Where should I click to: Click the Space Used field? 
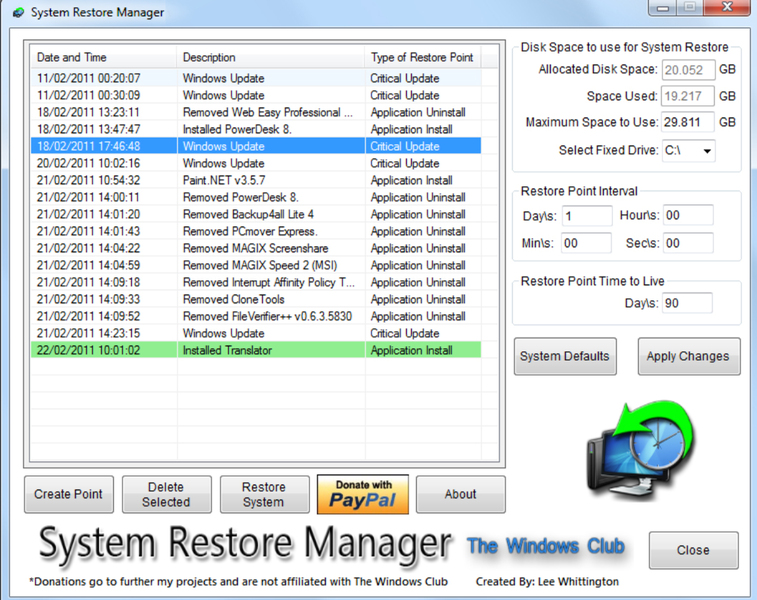(x=687, y=96)
